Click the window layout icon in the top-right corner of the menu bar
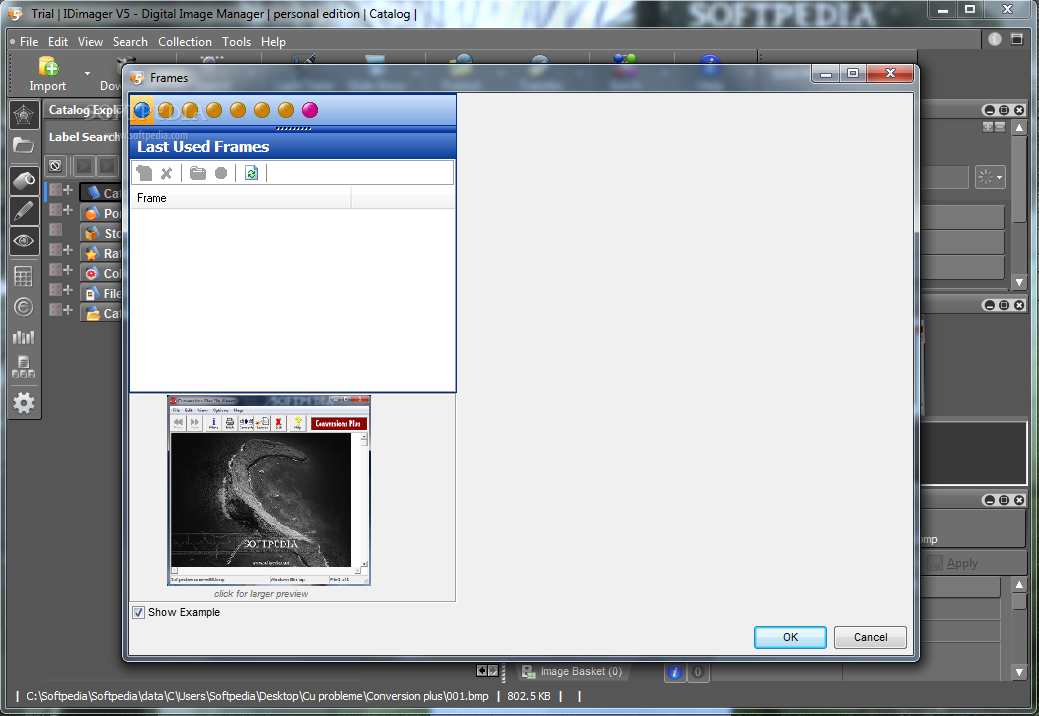 [1017, 39]
